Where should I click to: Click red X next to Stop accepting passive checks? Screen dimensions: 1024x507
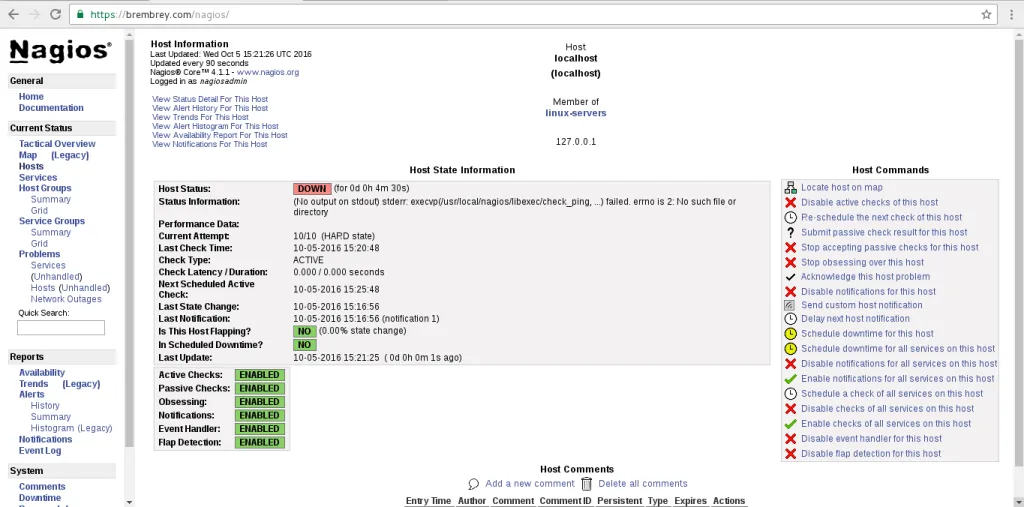pos(790,248)
